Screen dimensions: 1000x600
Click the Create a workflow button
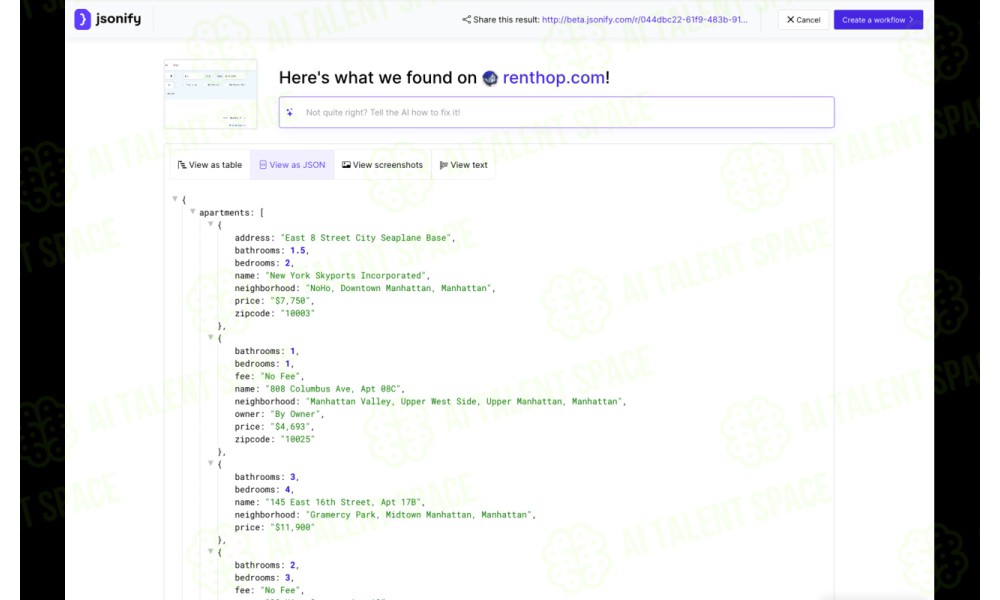click(878, 20)
